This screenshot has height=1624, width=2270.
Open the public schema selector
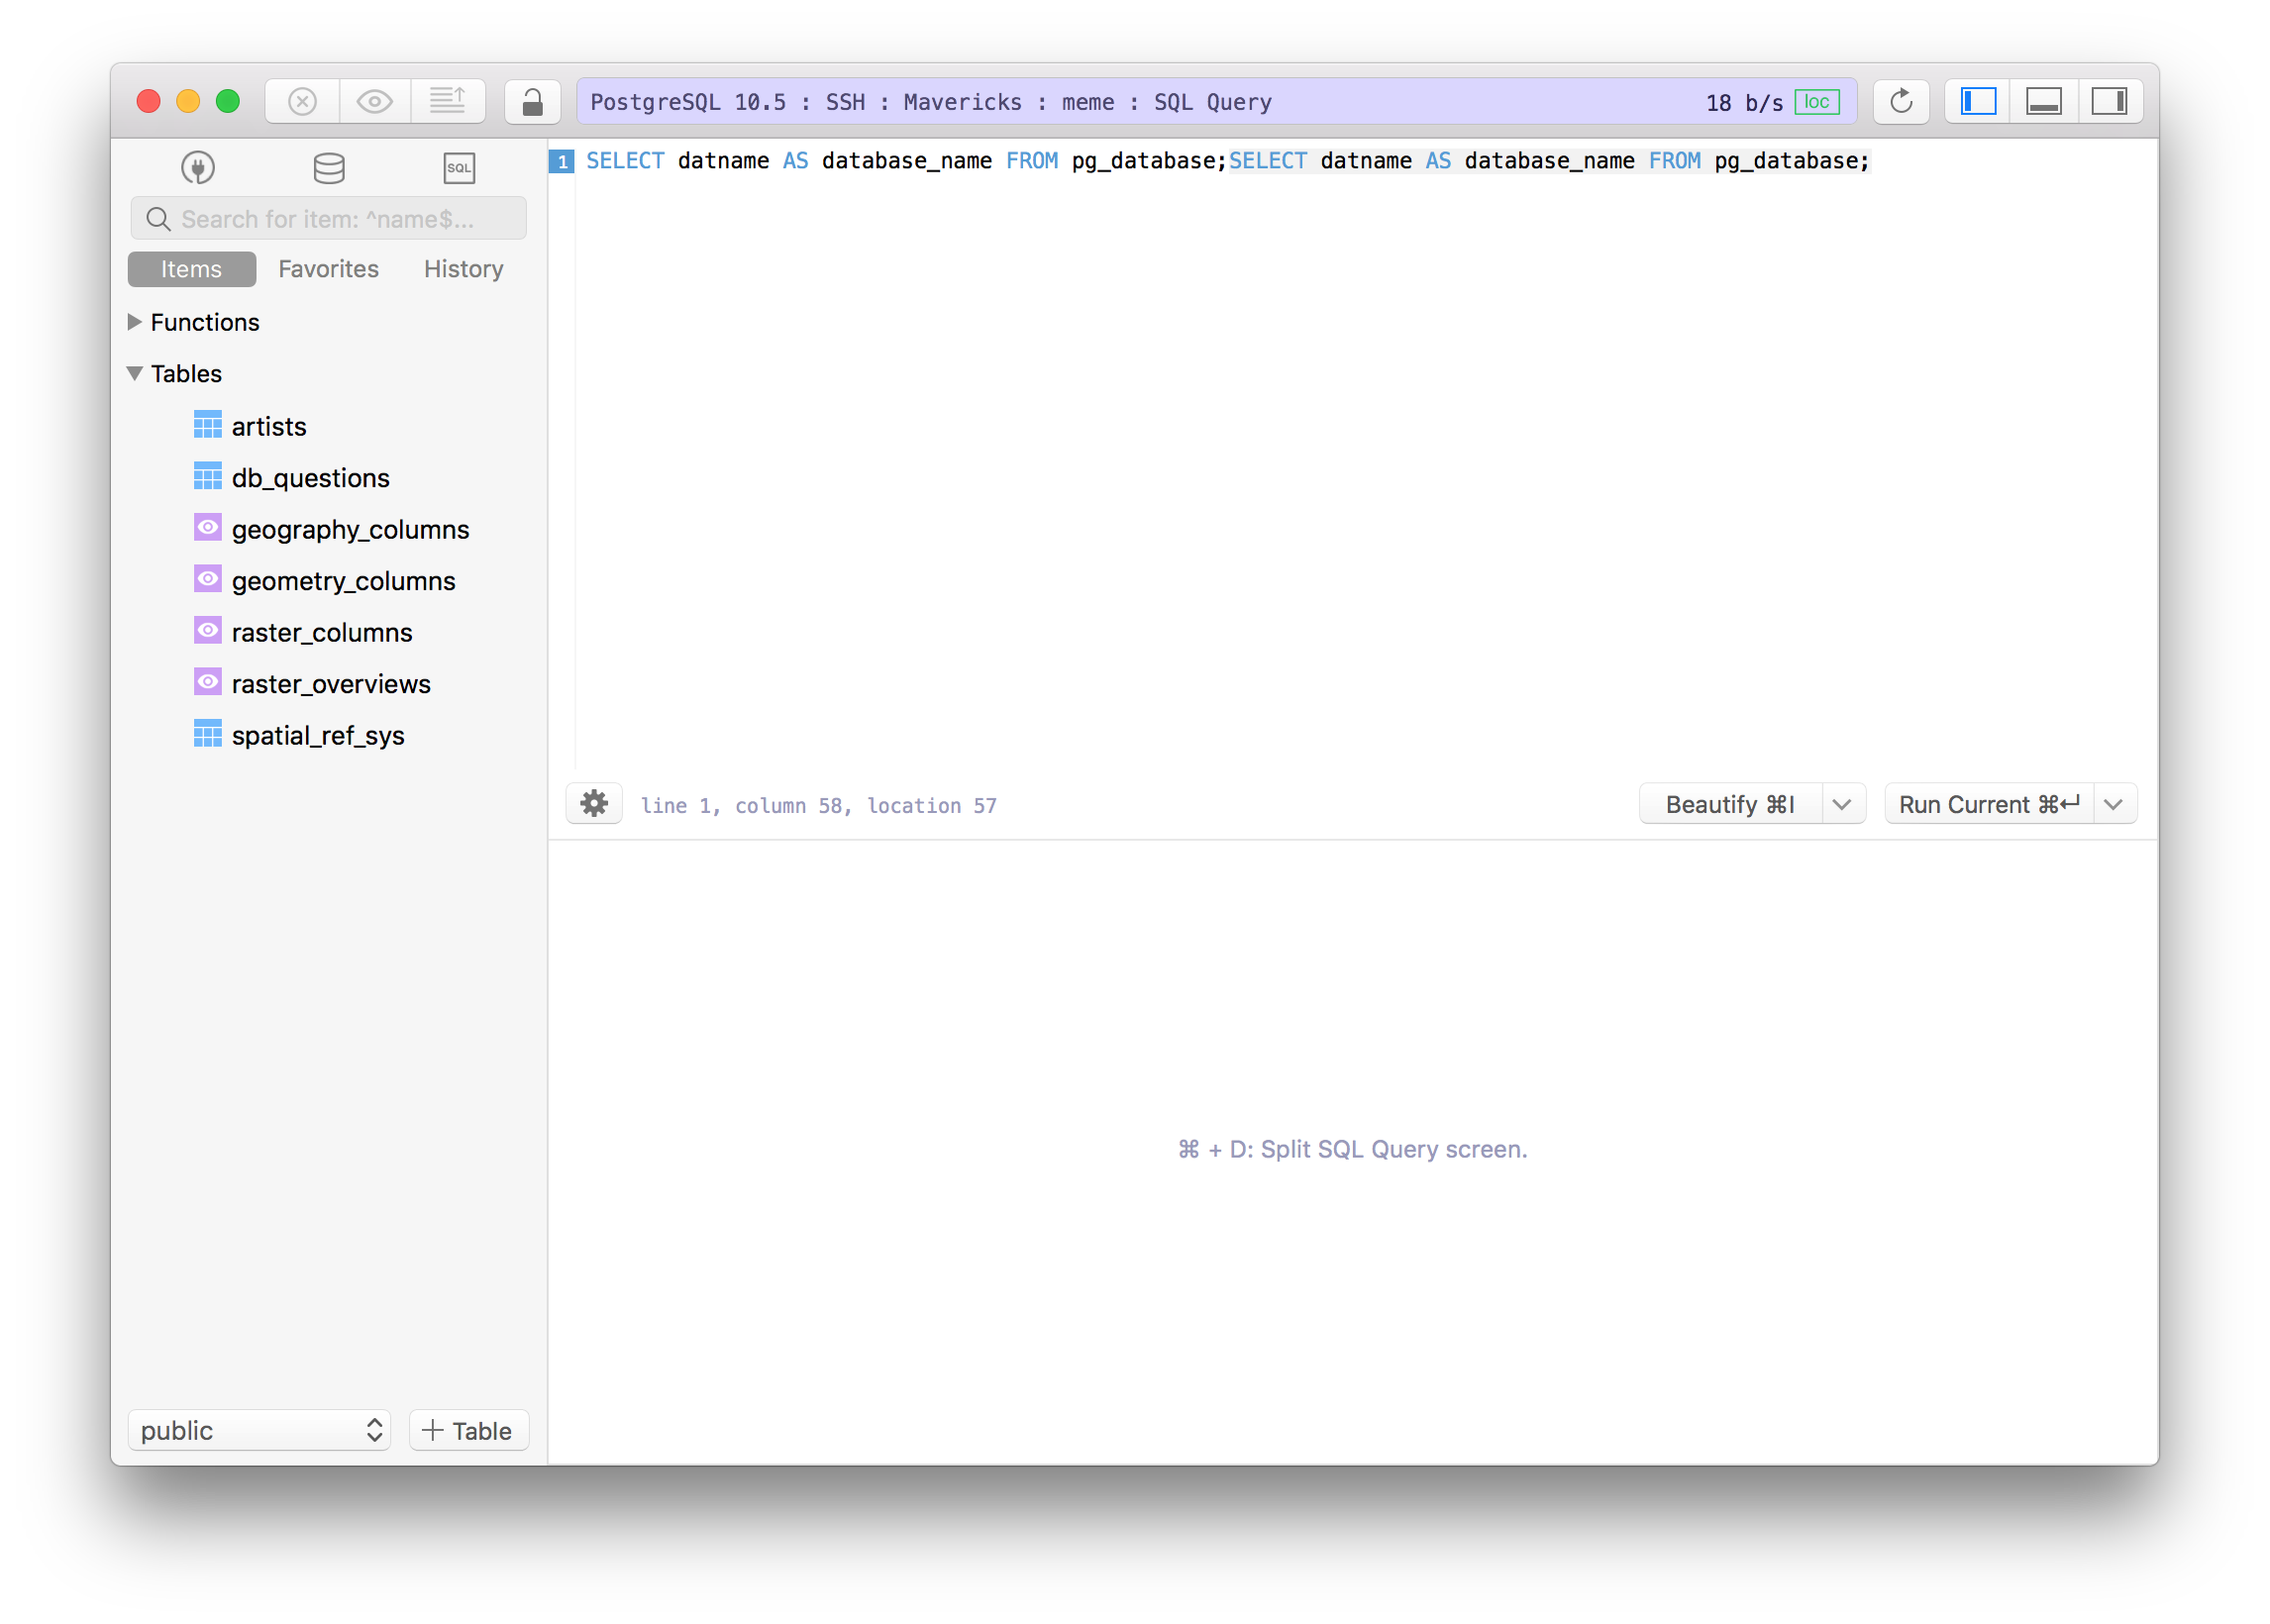[259, 1430]
